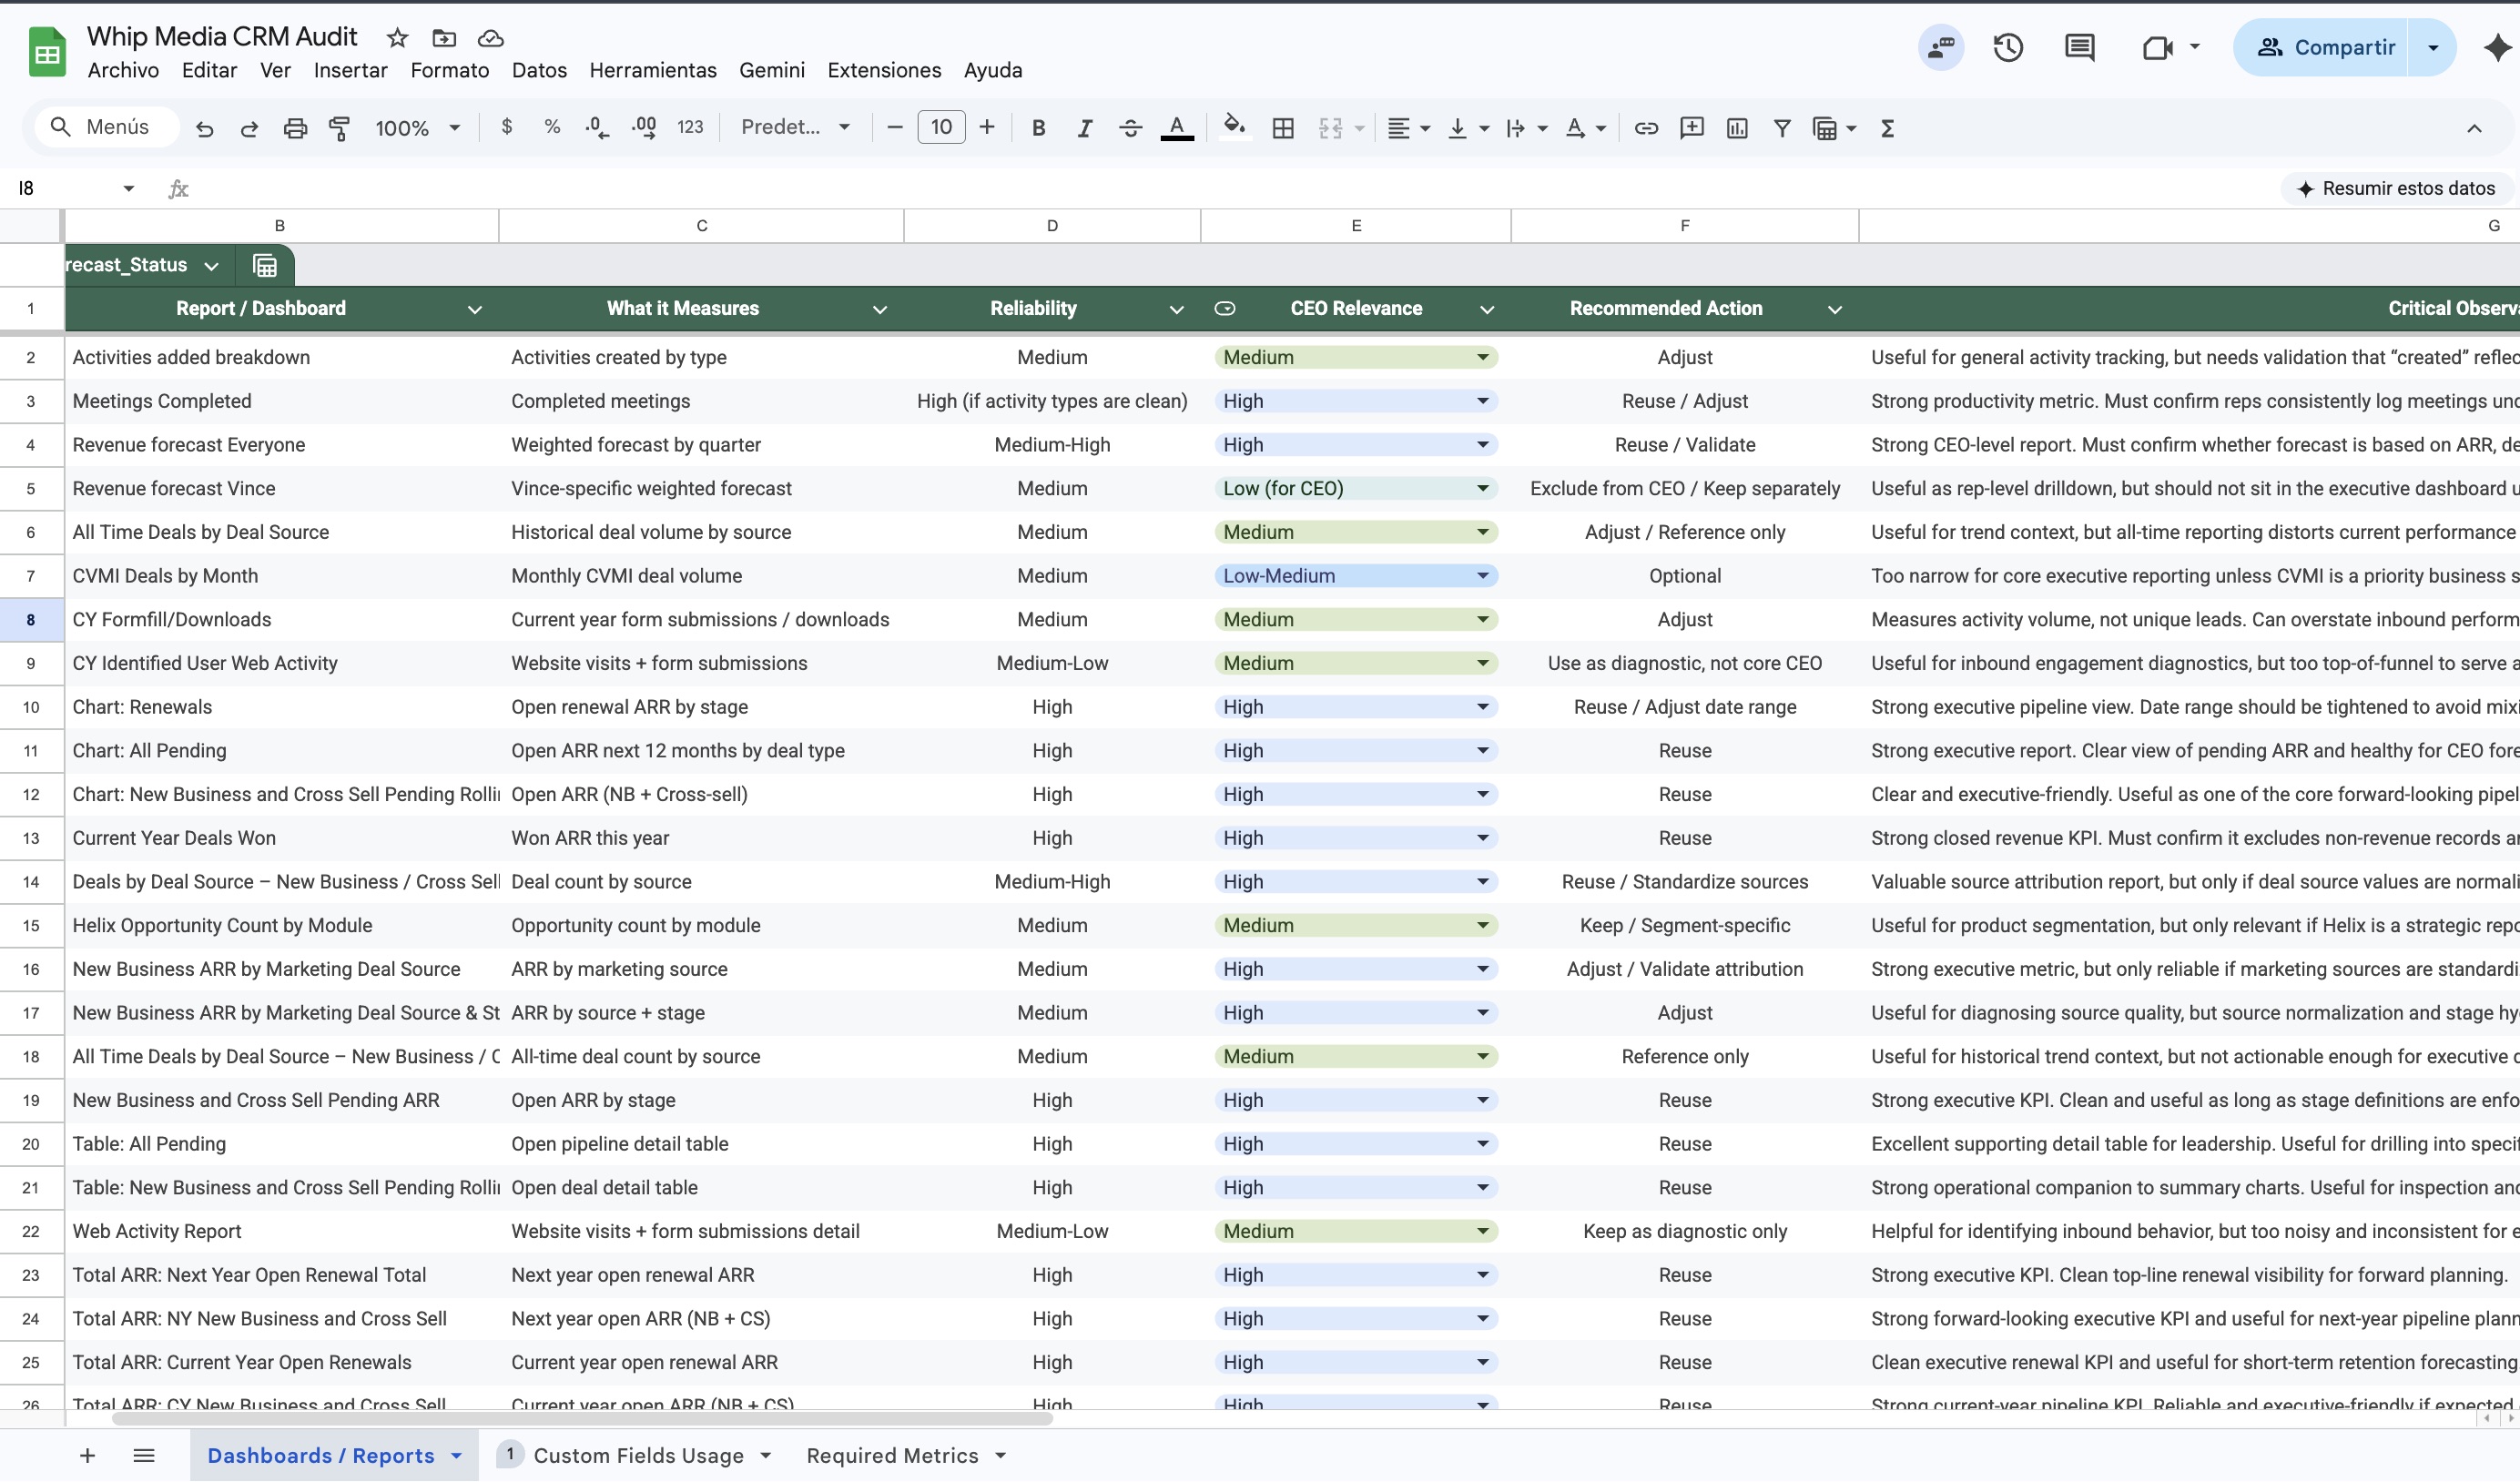Image resolution: width=2520 pixels, height=1482 pixels.
Task: Select the paint format tool
Action: [x=340, y=128]
